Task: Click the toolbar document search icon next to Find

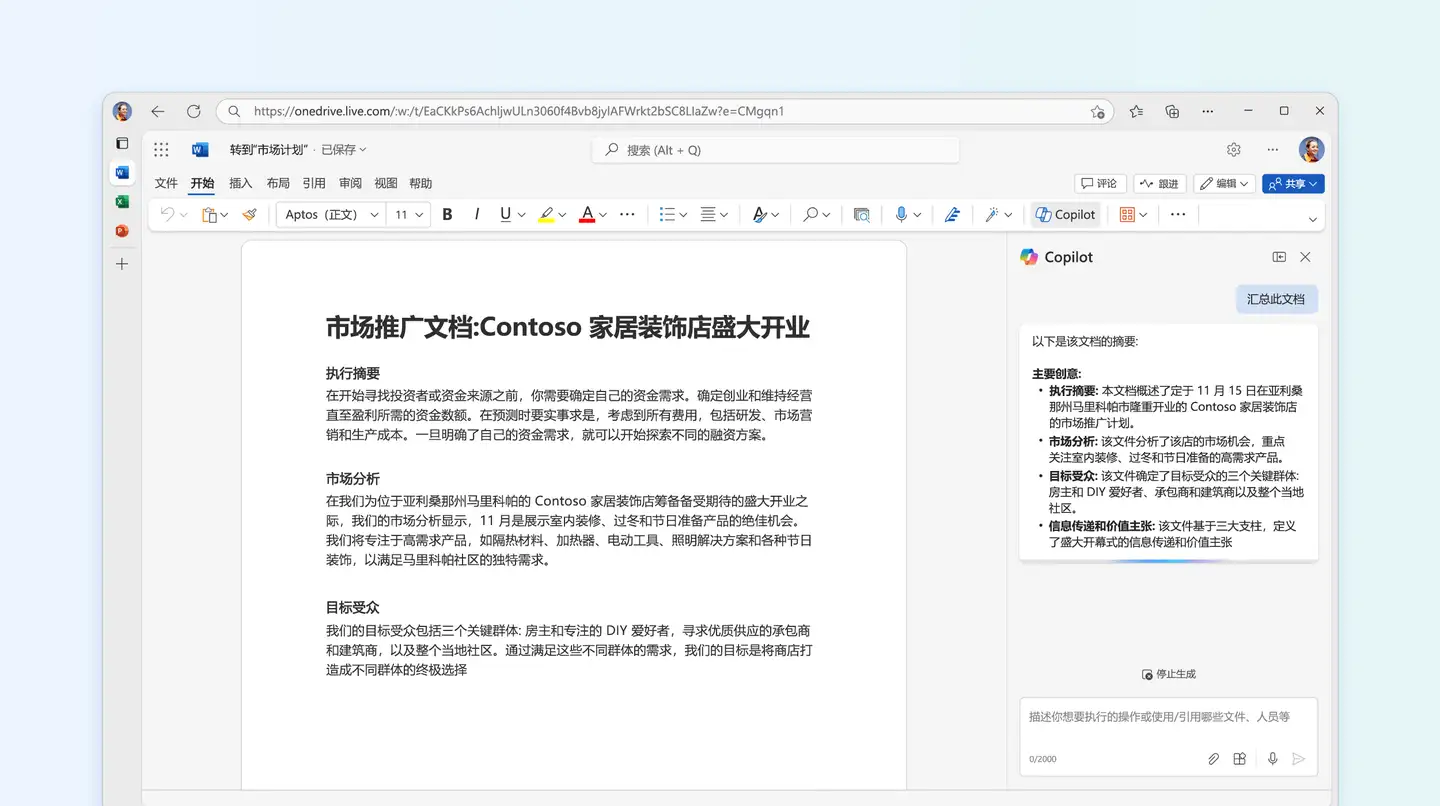Action: pos(861,214)
